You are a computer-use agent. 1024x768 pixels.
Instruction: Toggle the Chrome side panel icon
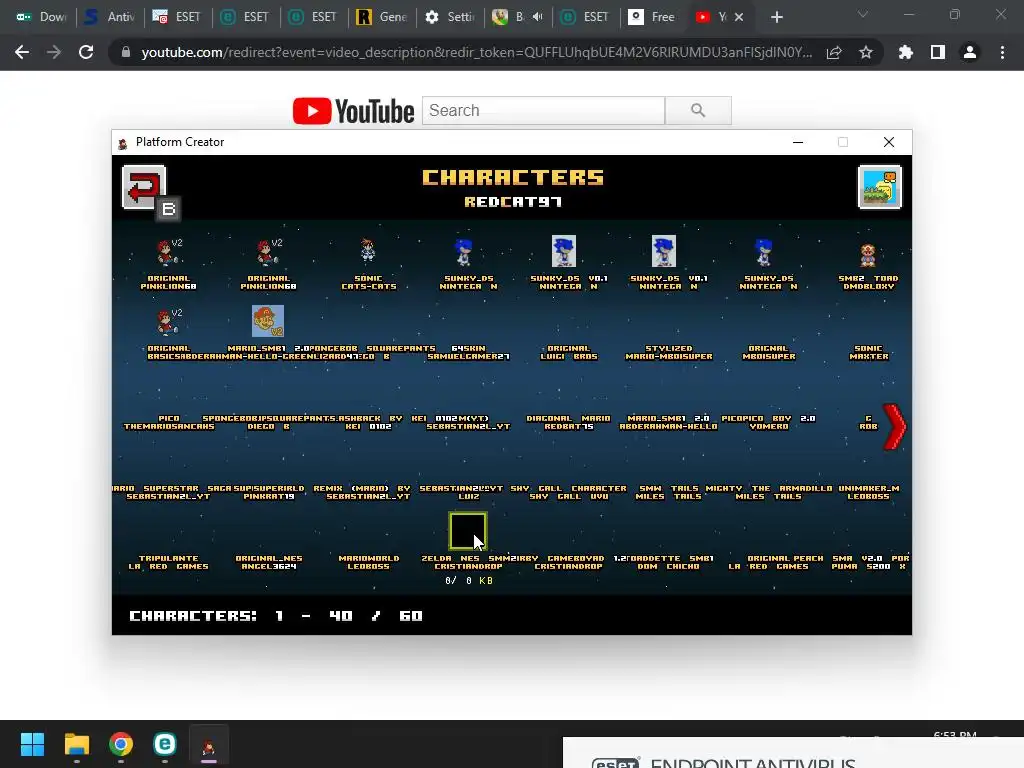(x=938, y=52)
